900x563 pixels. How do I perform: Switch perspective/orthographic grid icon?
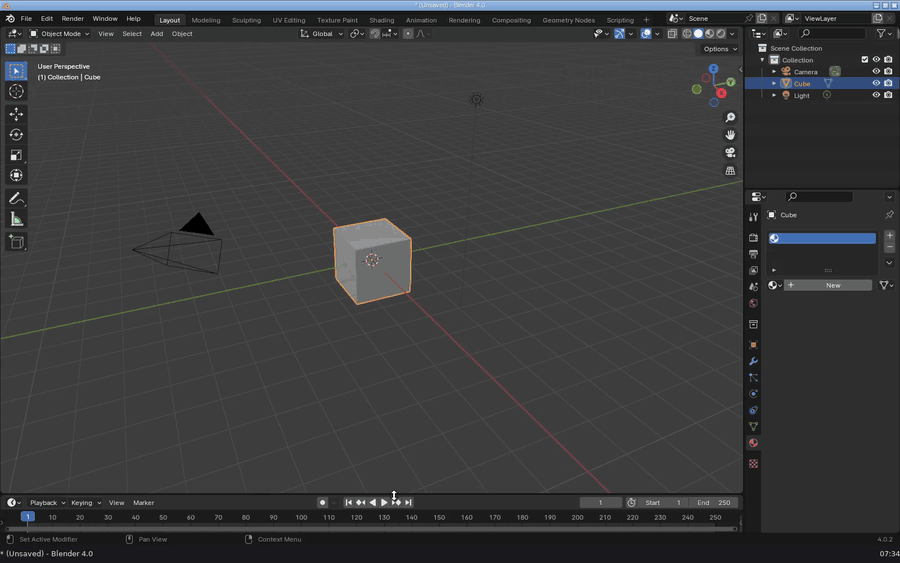click(x=730, y=171)
